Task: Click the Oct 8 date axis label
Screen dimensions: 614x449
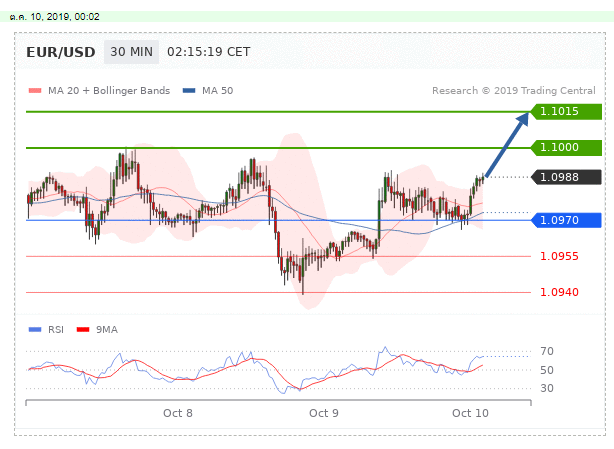Action: (x=178, y=413)
